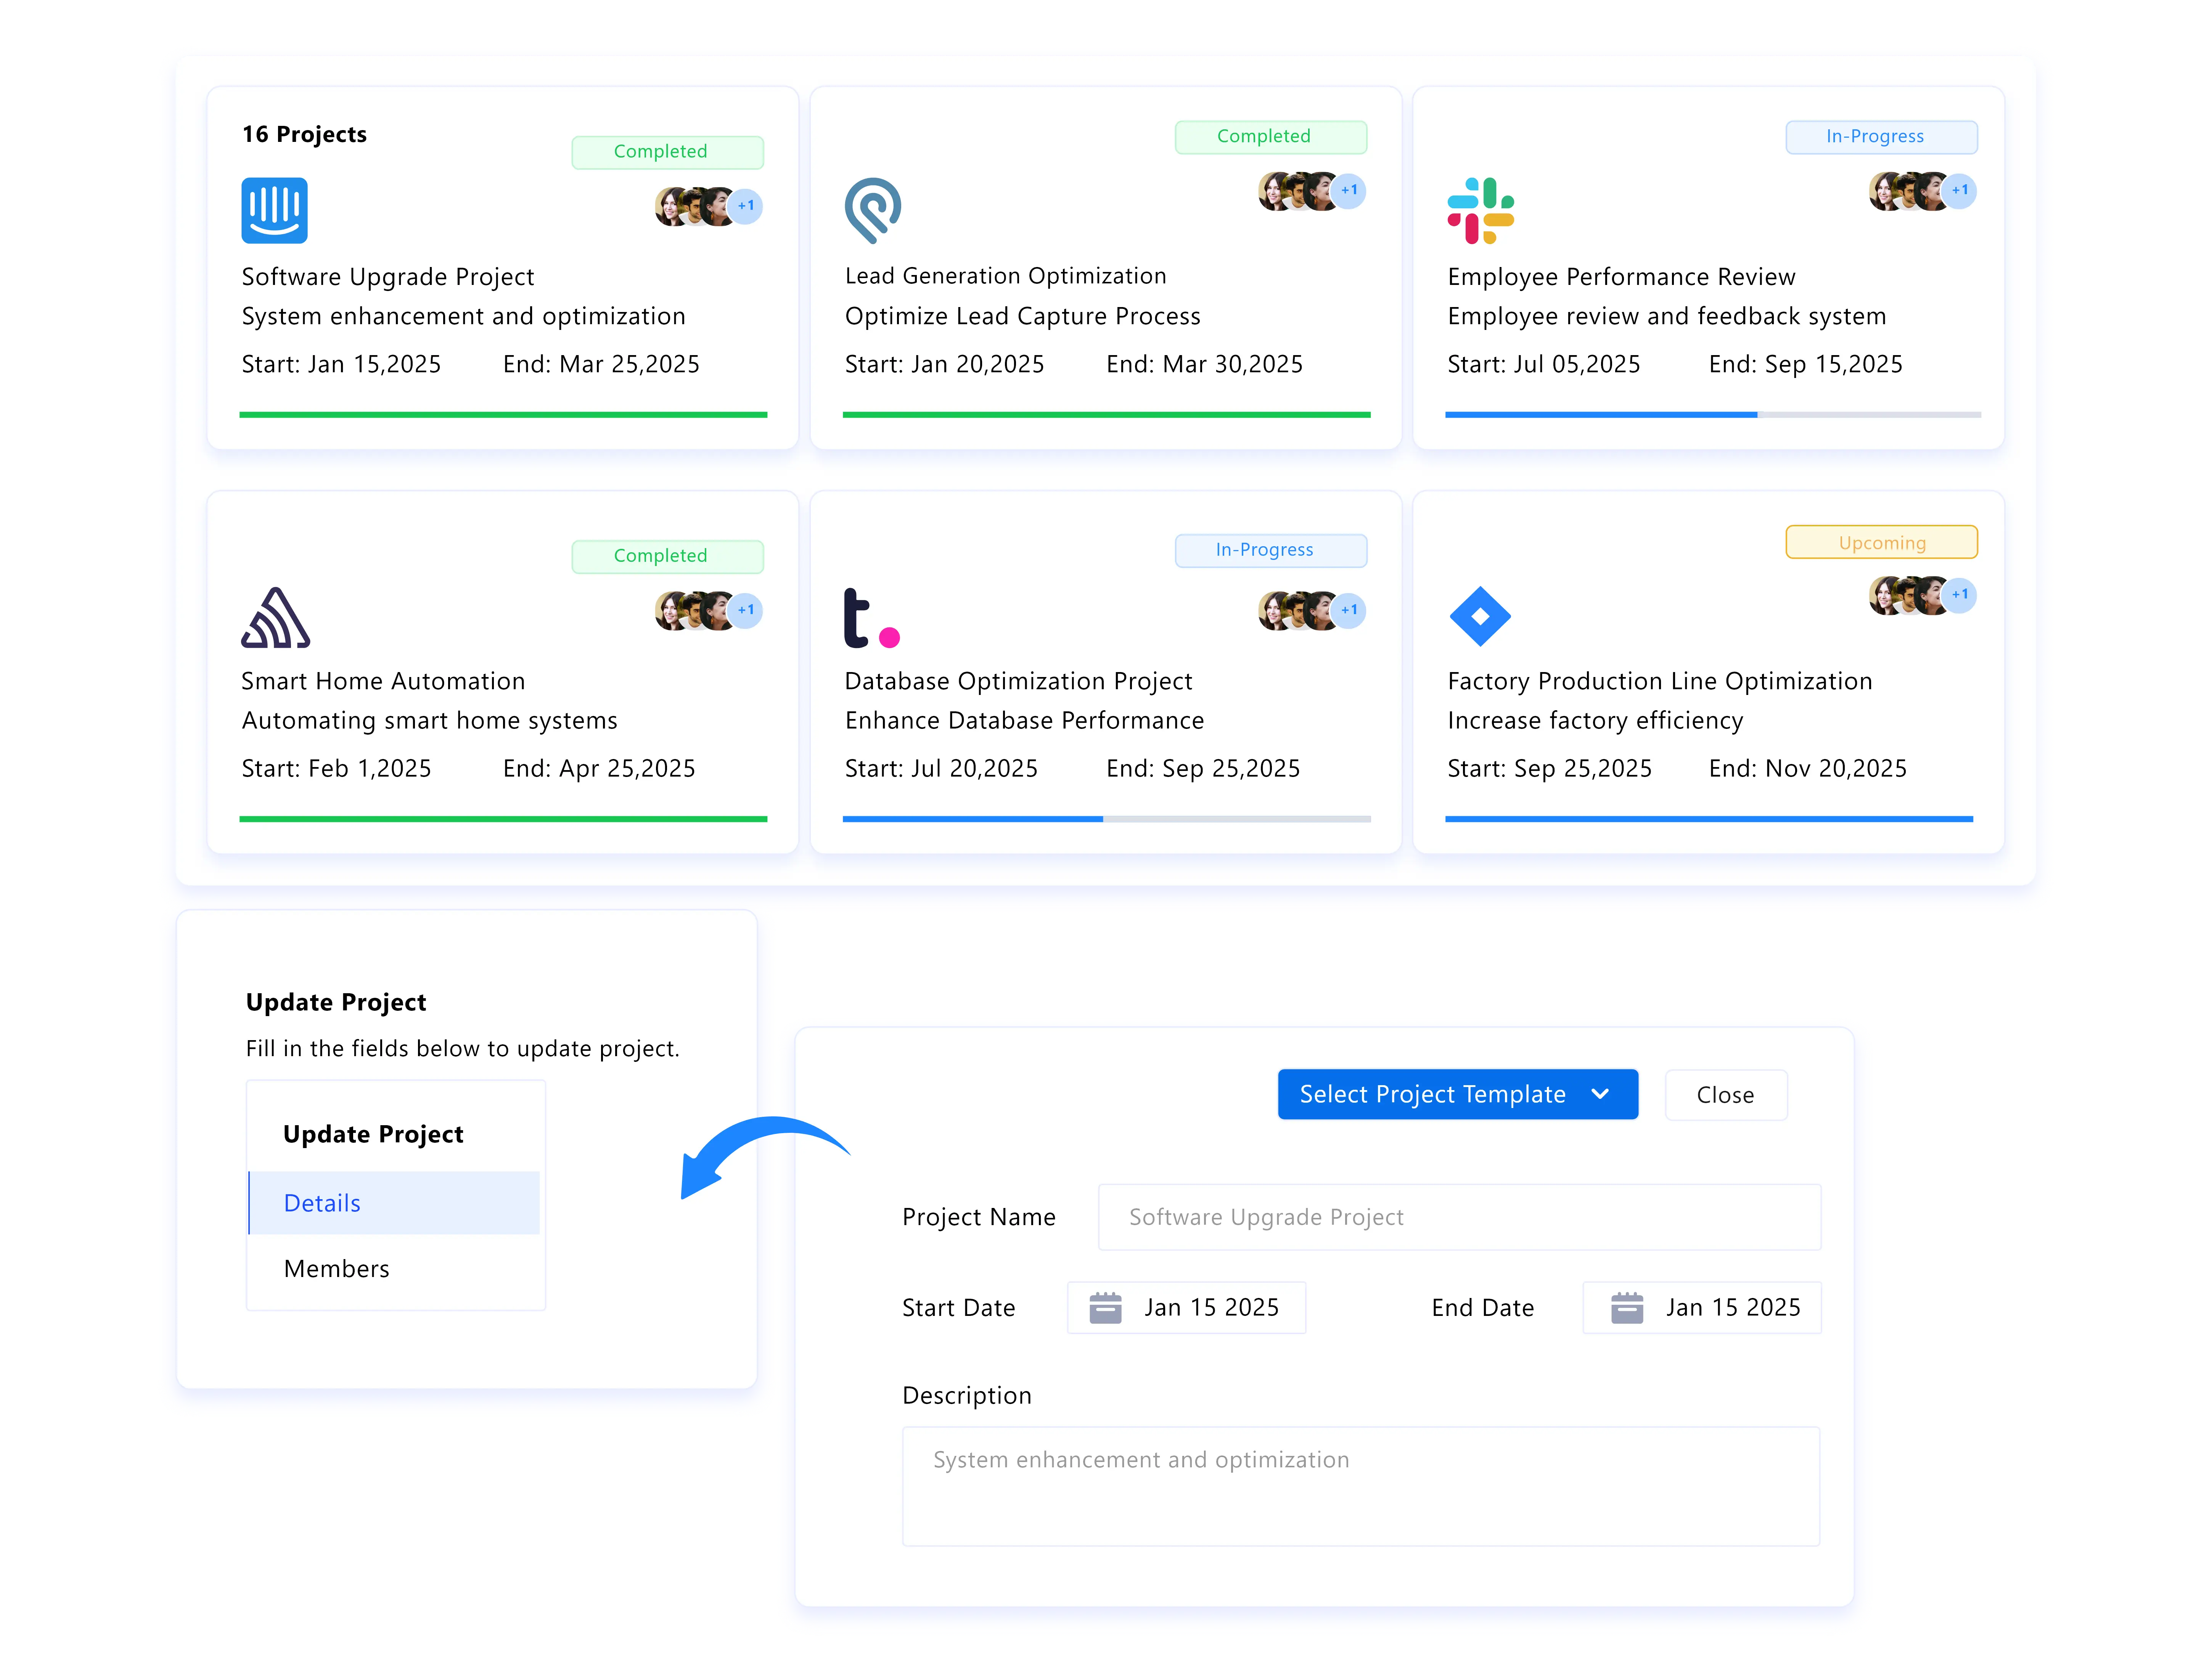Click the Slack logo on Employee Performance Review

coord(1480,210)
